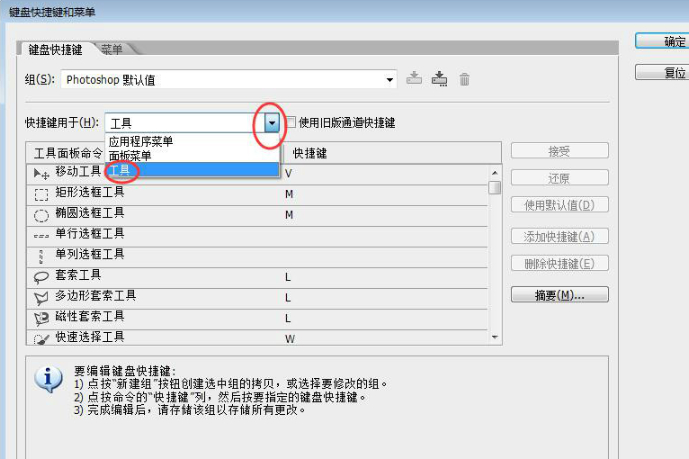This screenshot has width=689, height=459.
Task: Click the 磁性套索工具 row label
Action: [90, 316]
